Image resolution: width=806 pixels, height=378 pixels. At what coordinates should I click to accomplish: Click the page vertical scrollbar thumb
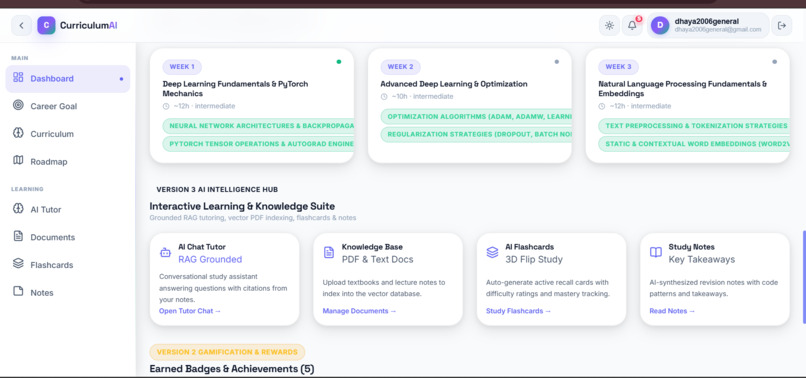(804, 277)
